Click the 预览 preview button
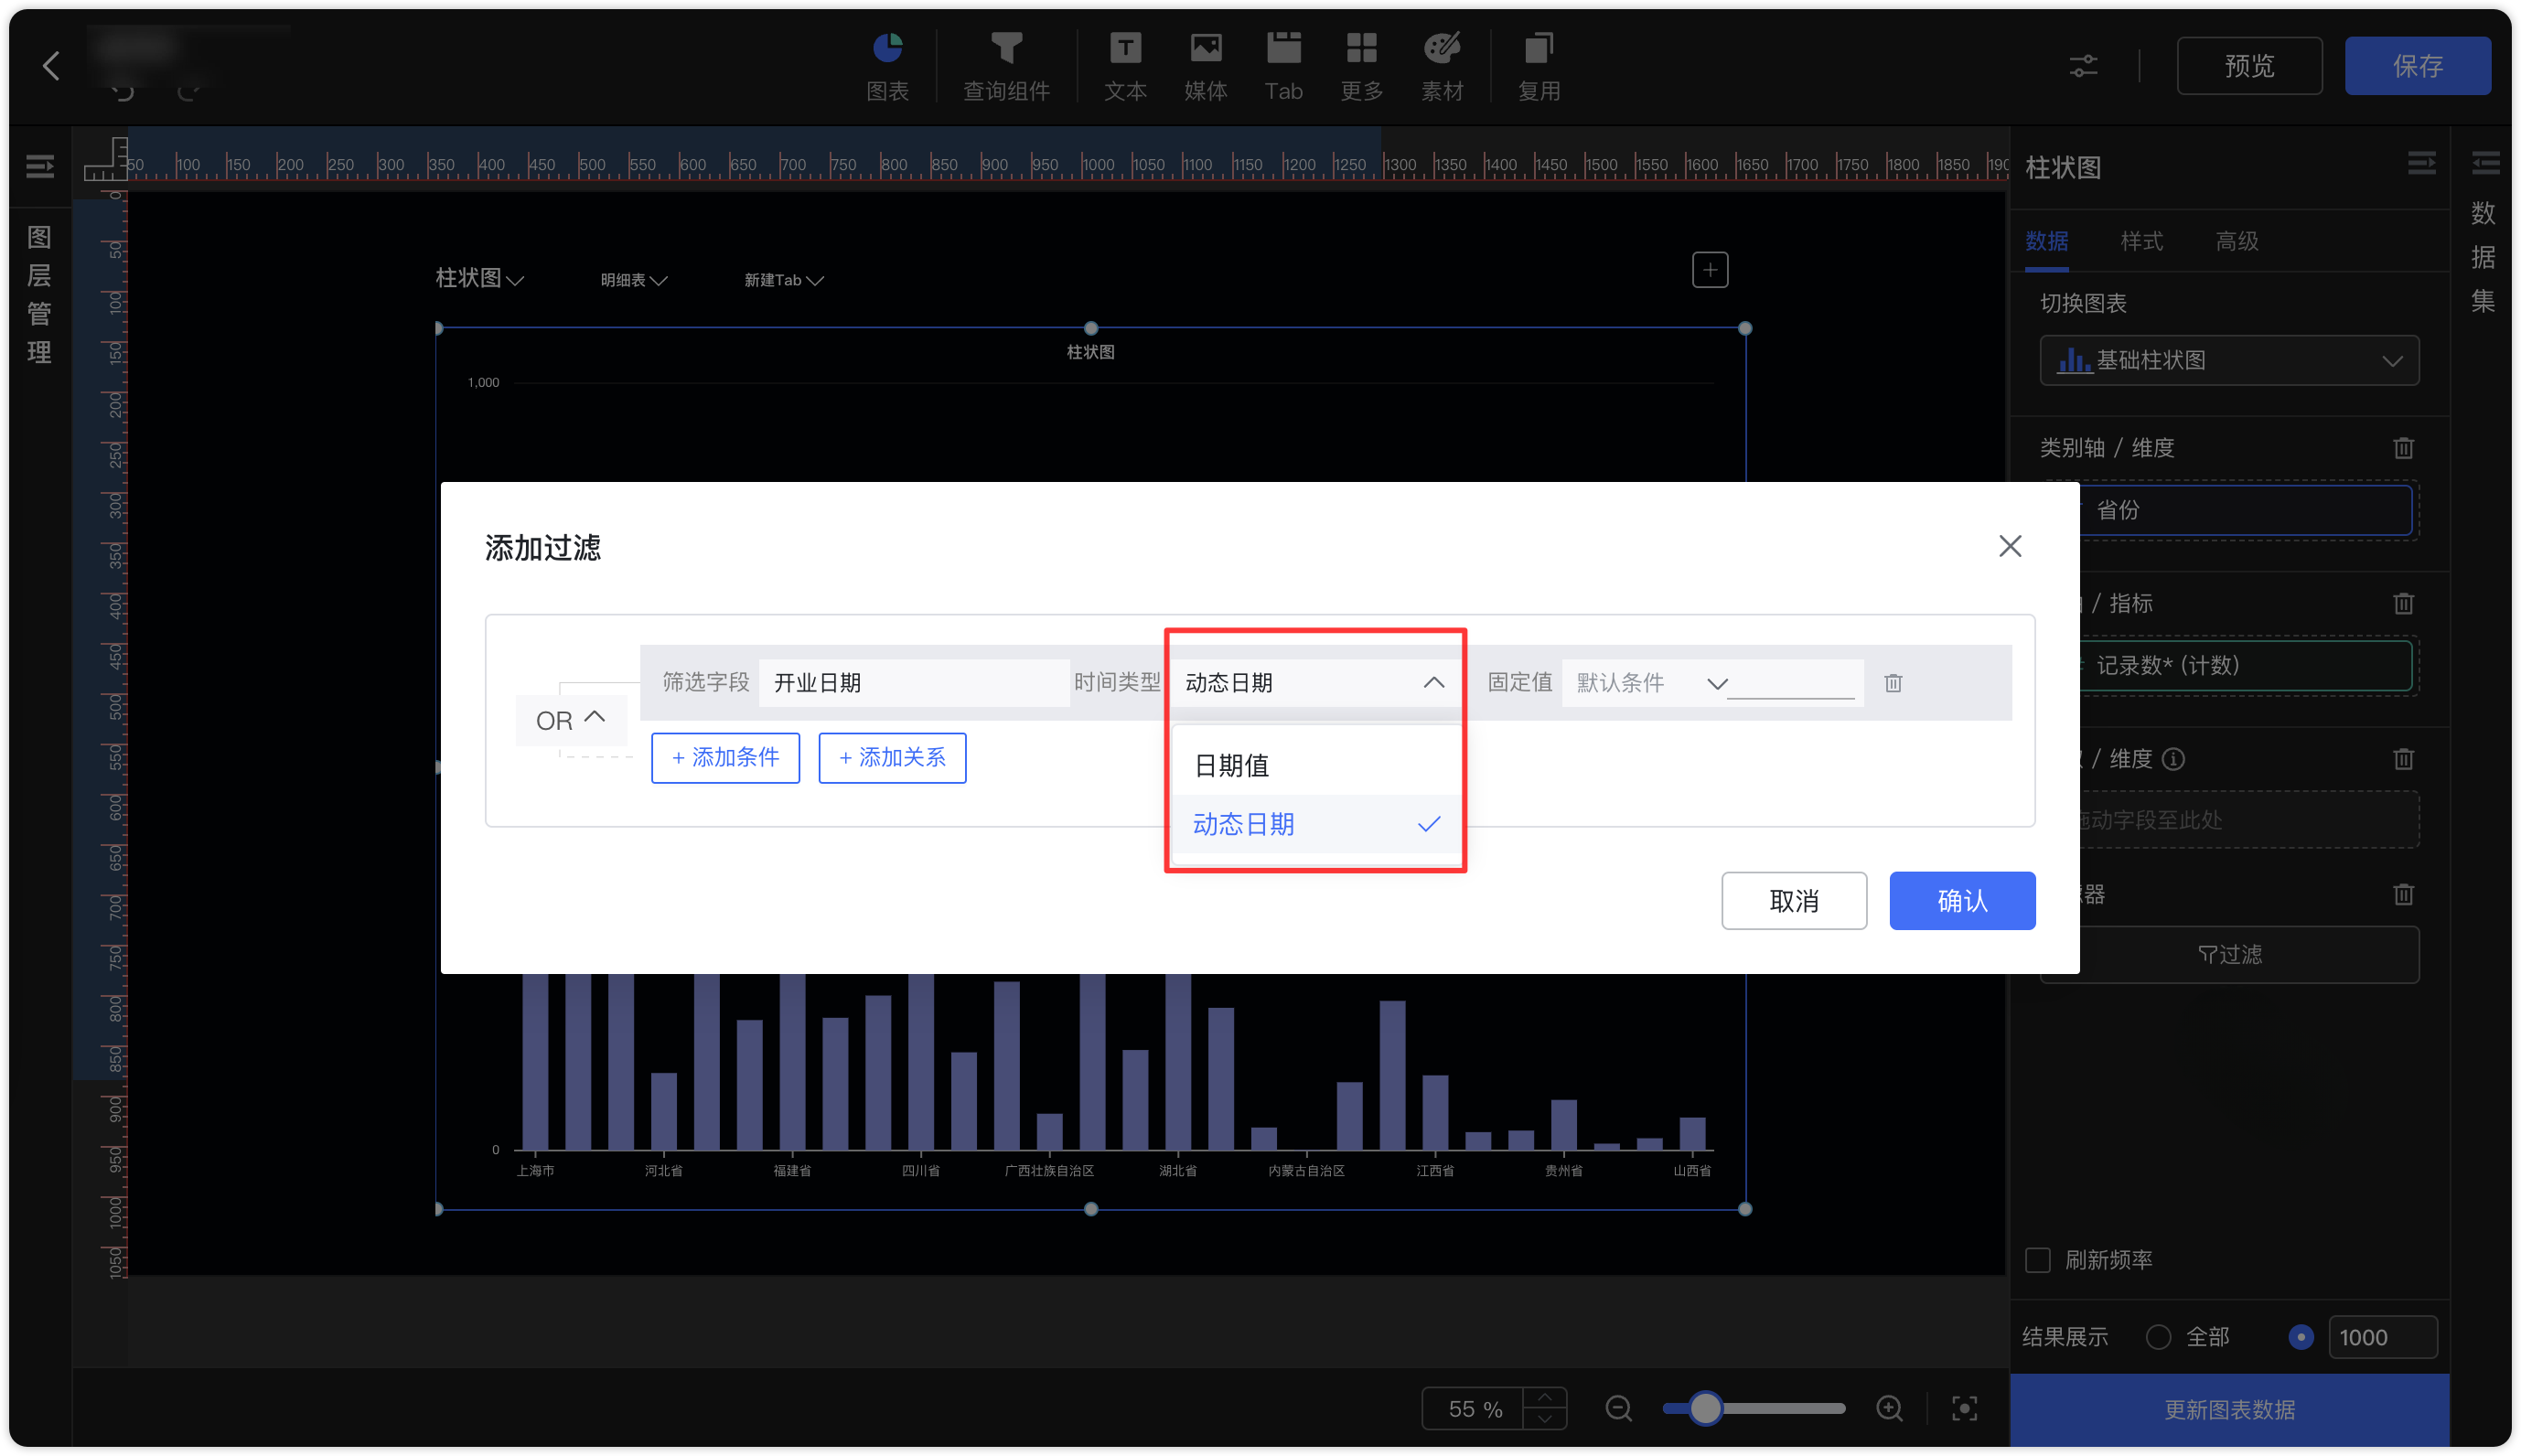 [x=2248, y=66]
